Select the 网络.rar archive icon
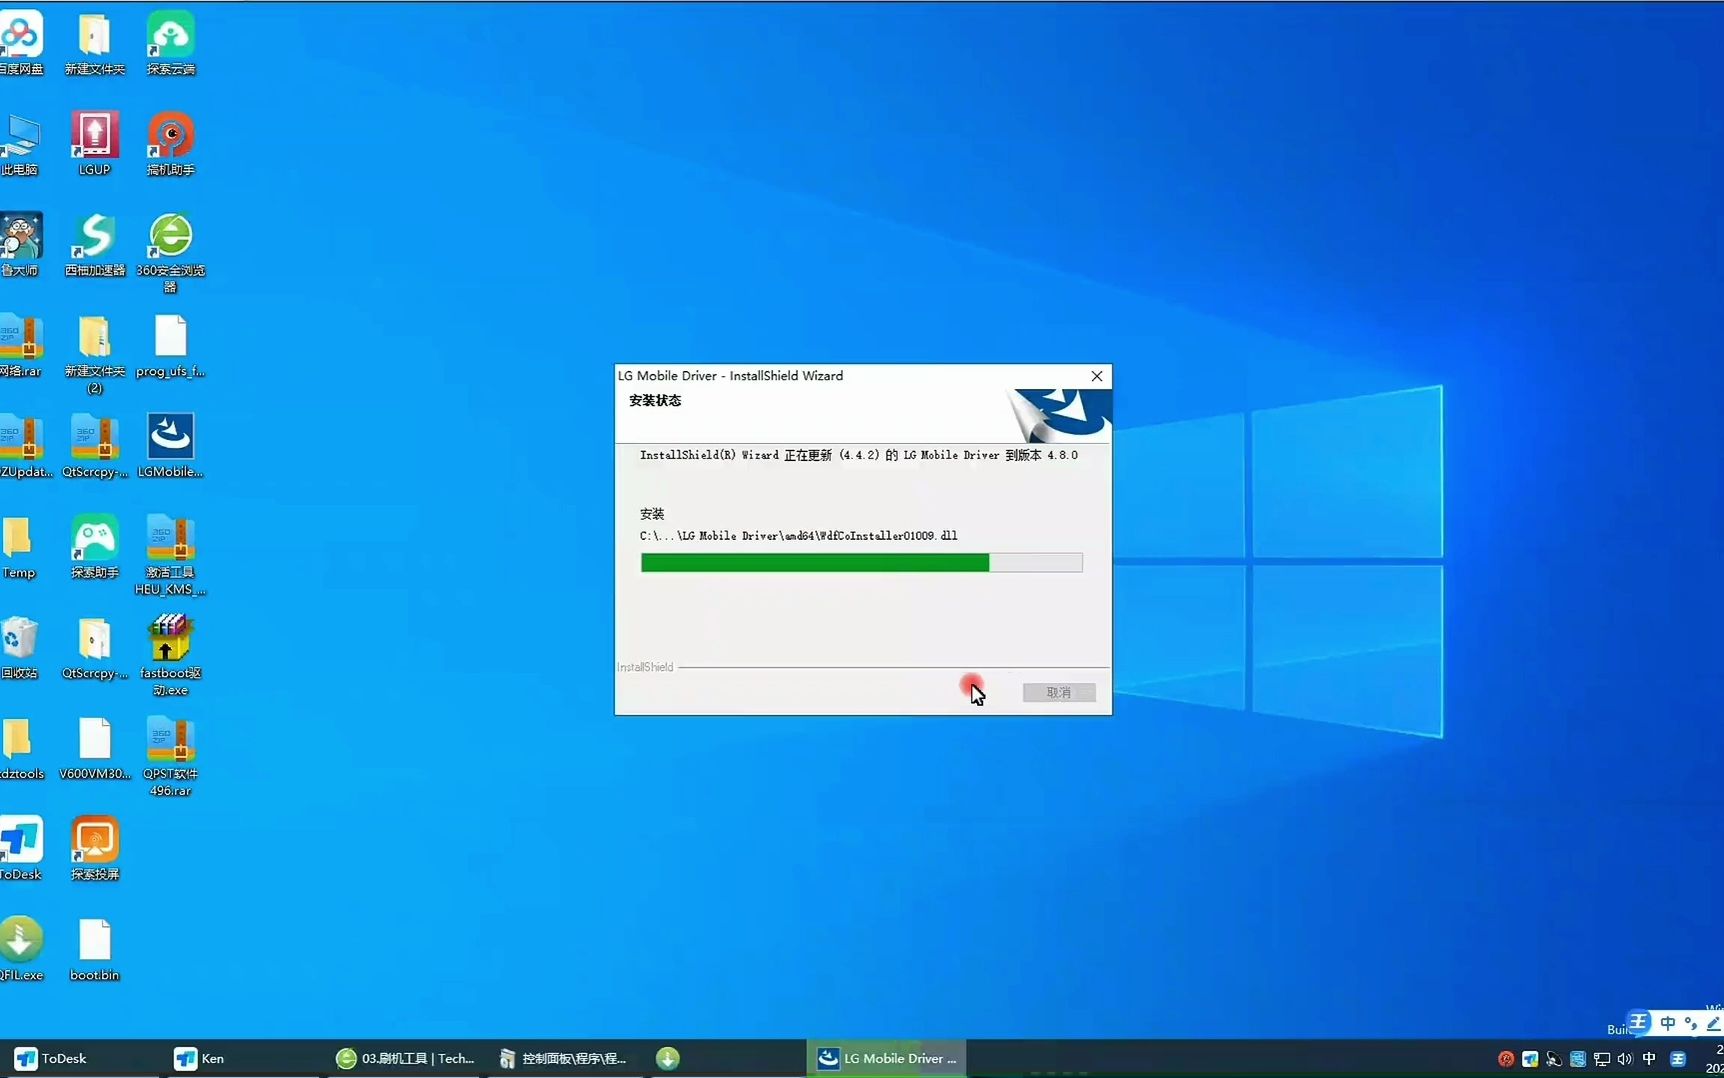This screenshot has width=1724, height=1078. [21, 345]
